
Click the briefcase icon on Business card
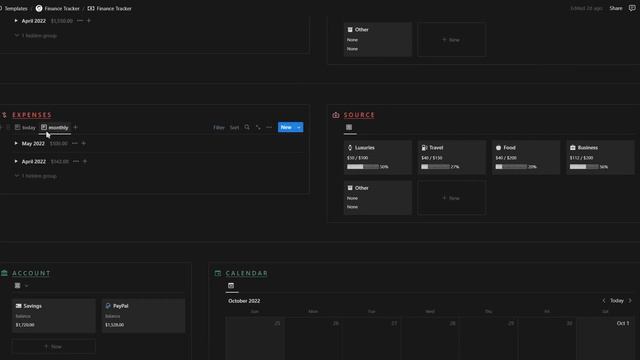coord(573,148)
